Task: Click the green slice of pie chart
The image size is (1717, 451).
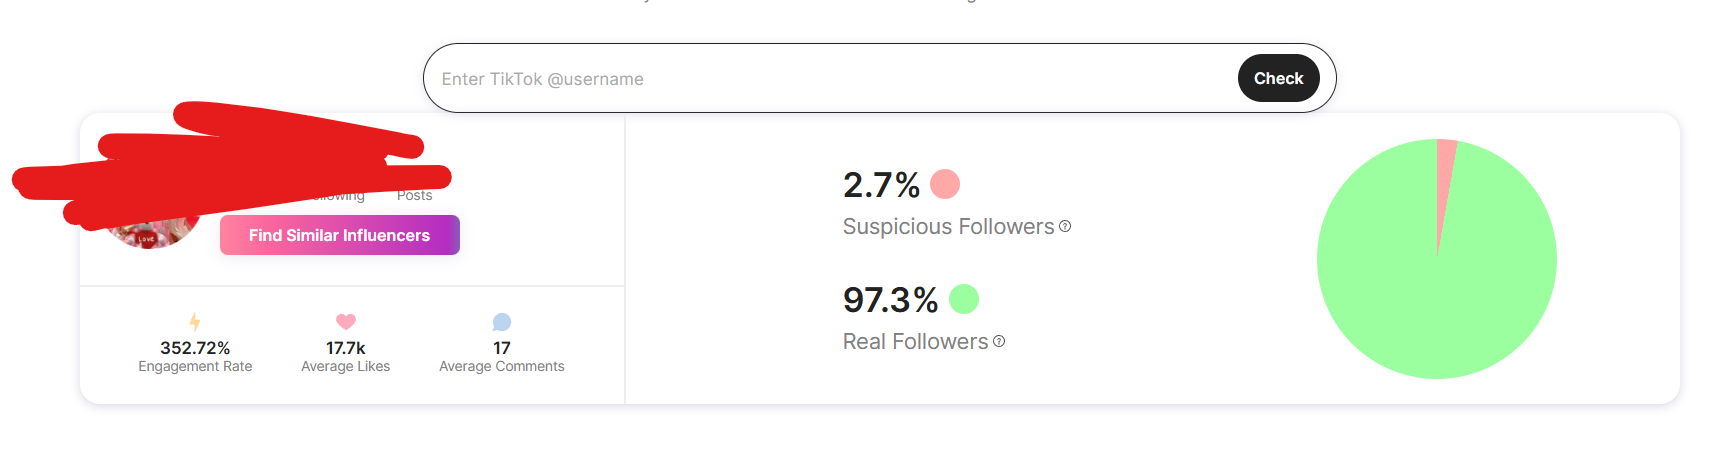Action: pos(1436,270)
